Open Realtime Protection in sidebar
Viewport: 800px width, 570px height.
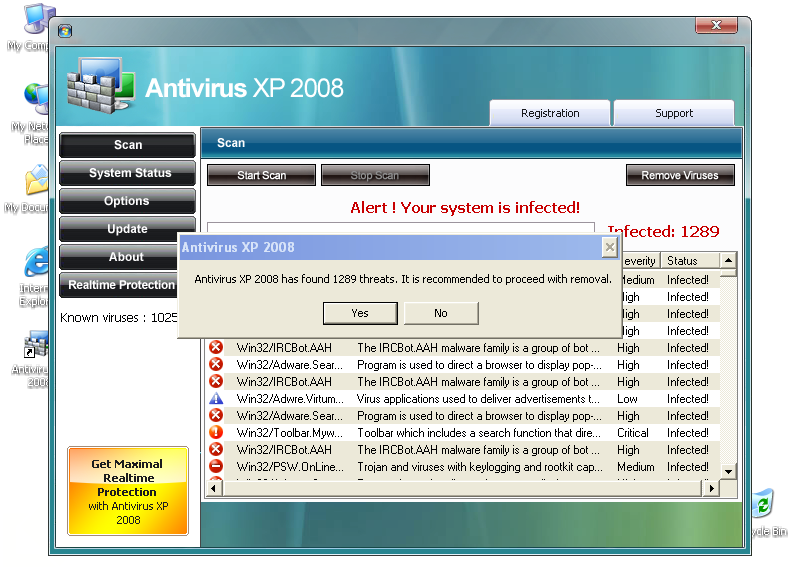tap(119, 285)
